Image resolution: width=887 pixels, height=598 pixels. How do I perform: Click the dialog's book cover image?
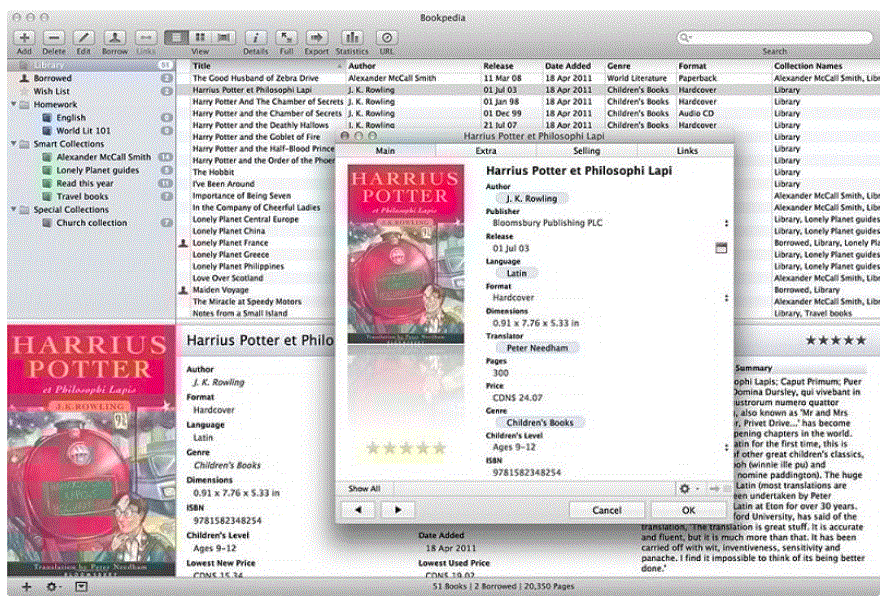coord(406,254)
